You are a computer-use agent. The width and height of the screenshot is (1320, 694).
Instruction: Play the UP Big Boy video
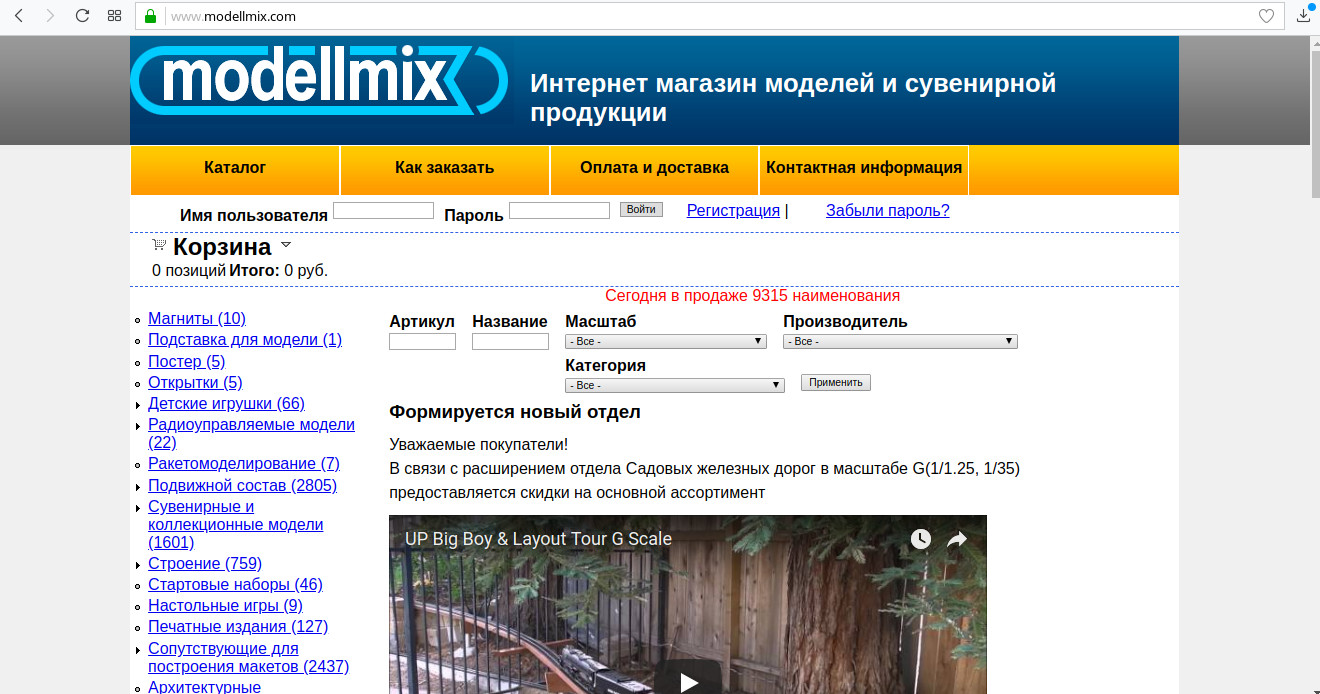[x=688, y=681]
